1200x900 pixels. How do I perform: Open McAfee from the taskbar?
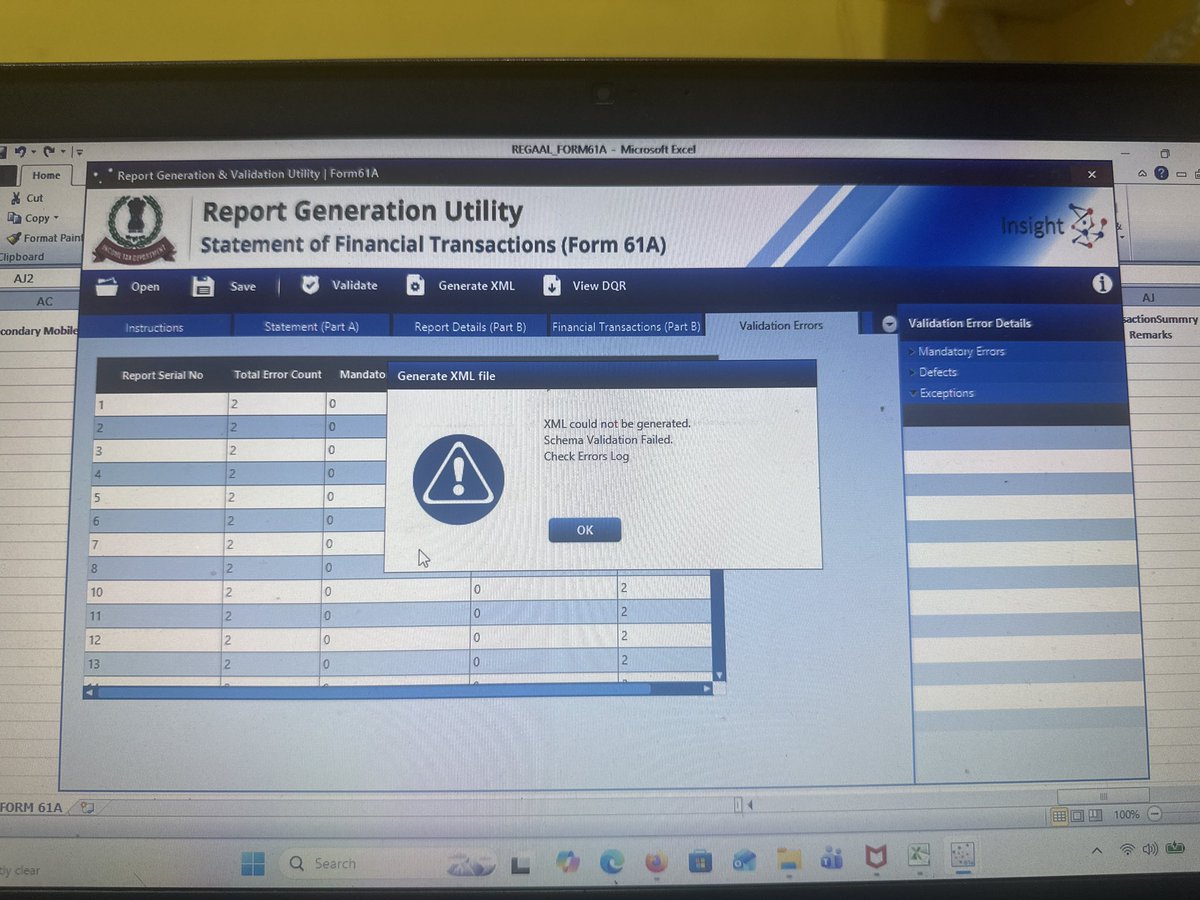[876, 857]
